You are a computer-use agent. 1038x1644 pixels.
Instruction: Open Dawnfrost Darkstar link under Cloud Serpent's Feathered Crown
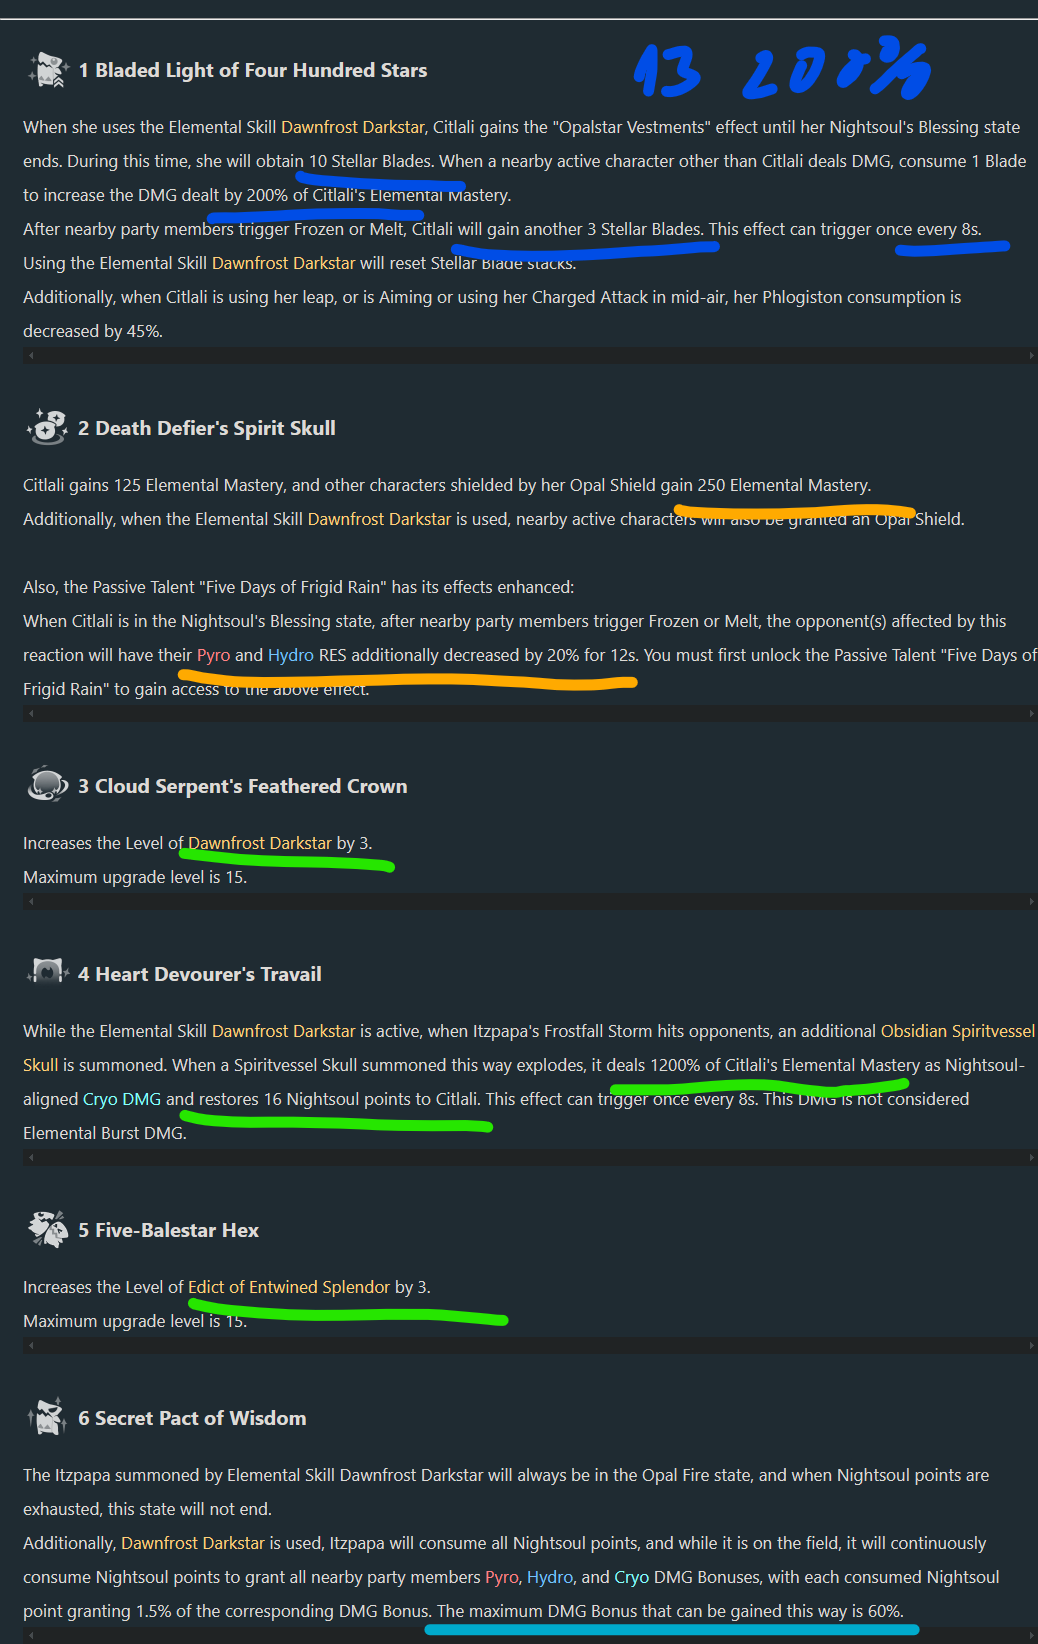[x=260, y=843]
